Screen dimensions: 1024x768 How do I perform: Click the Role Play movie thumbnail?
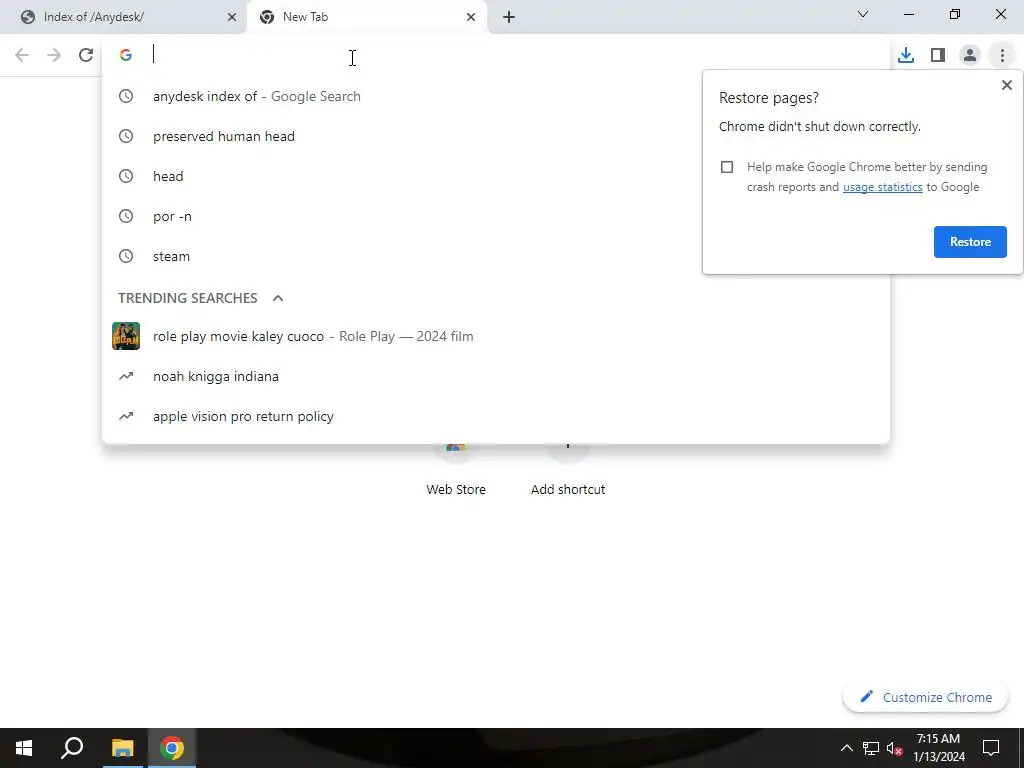[x=126, y=336]
